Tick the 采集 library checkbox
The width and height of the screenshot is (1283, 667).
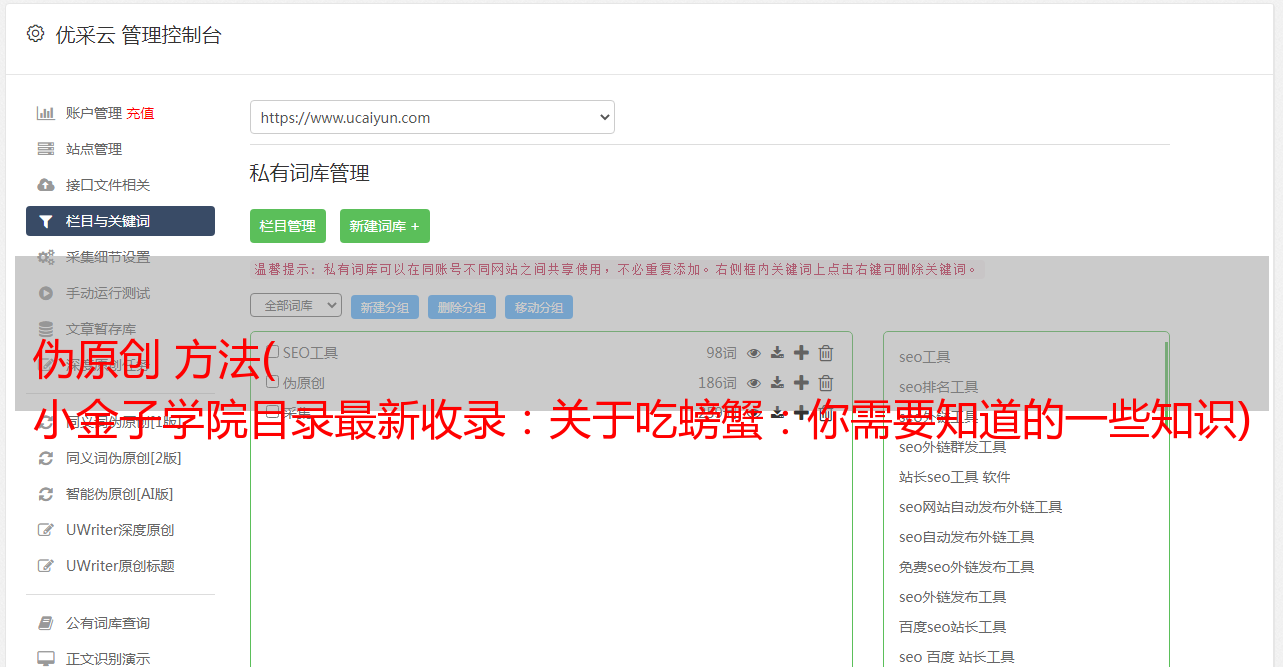pyautogui.click(x=272, y=412)
